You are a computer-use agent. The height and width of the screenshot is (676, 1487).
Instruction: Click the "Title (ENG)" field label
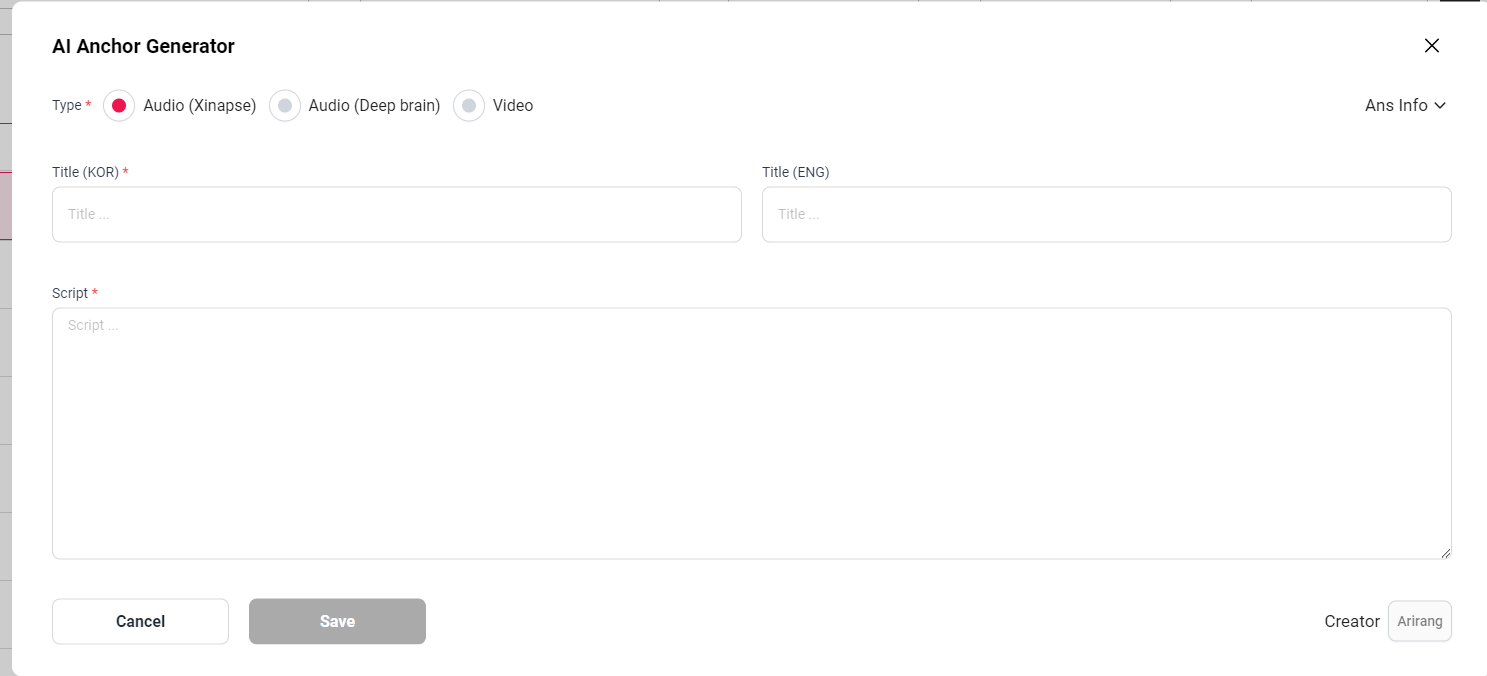[795, 172]
